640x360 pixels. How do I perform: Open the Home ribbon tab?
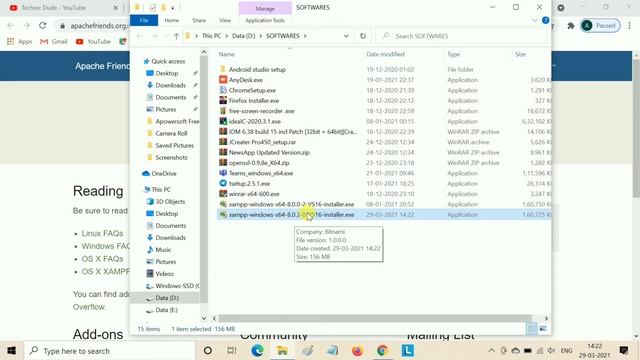coord(171,20)
